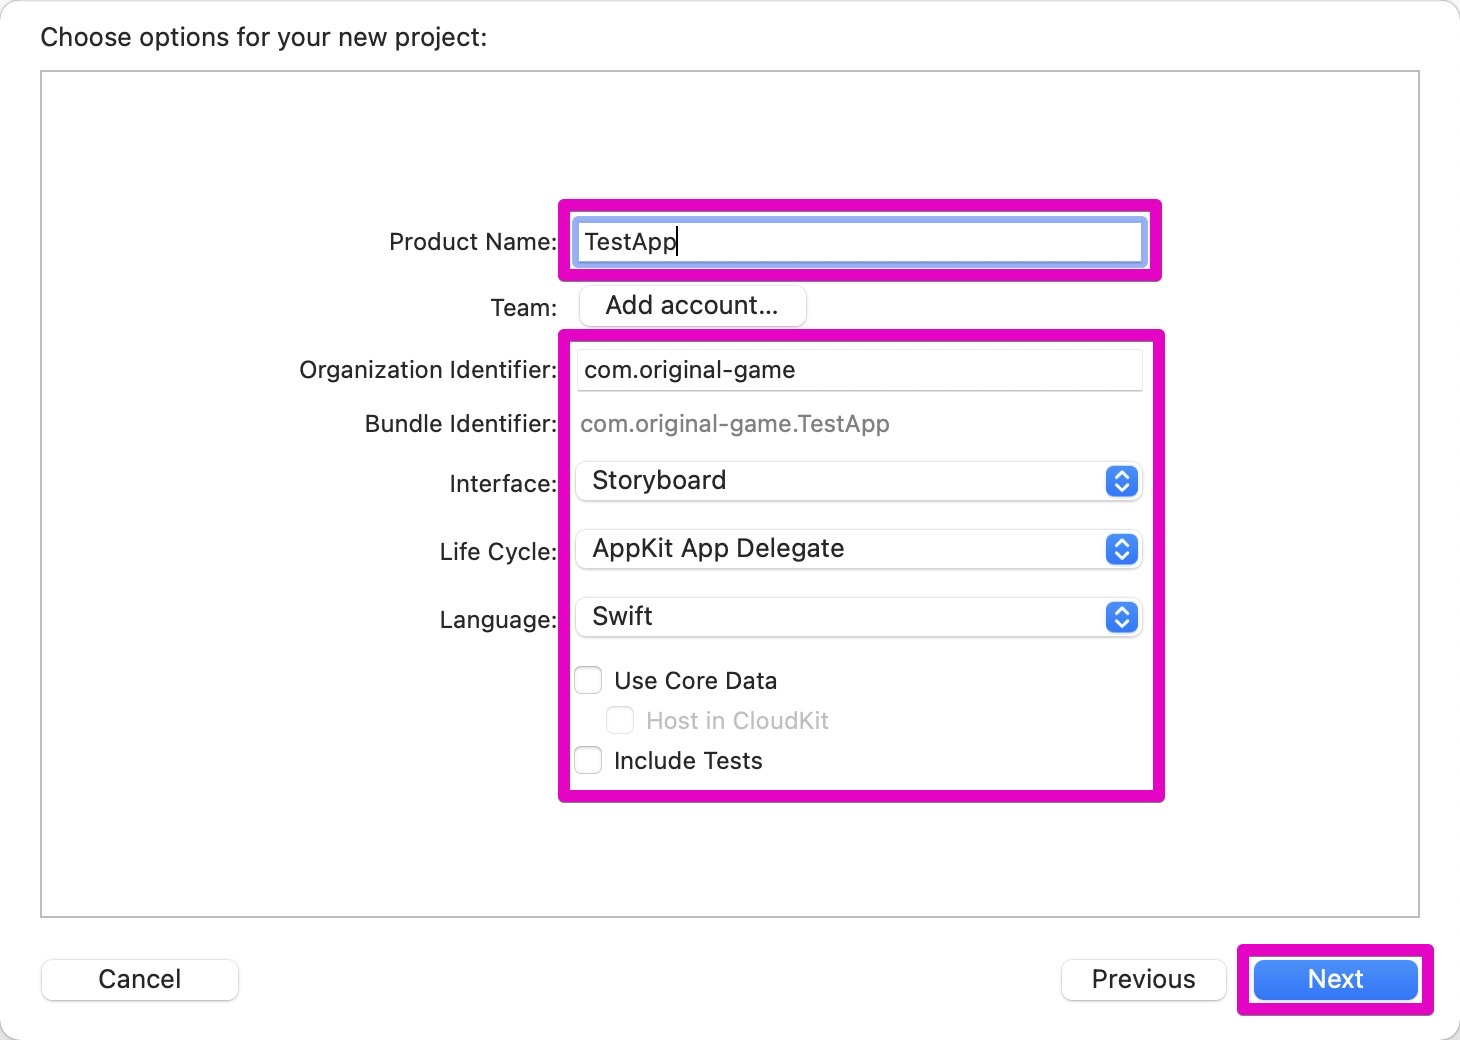Image resolution: width=1460 pixels, height=1040 pixels.
Task: Click the blue chevron icon beside AppKit App Delegate
Action: [1121, 549]
